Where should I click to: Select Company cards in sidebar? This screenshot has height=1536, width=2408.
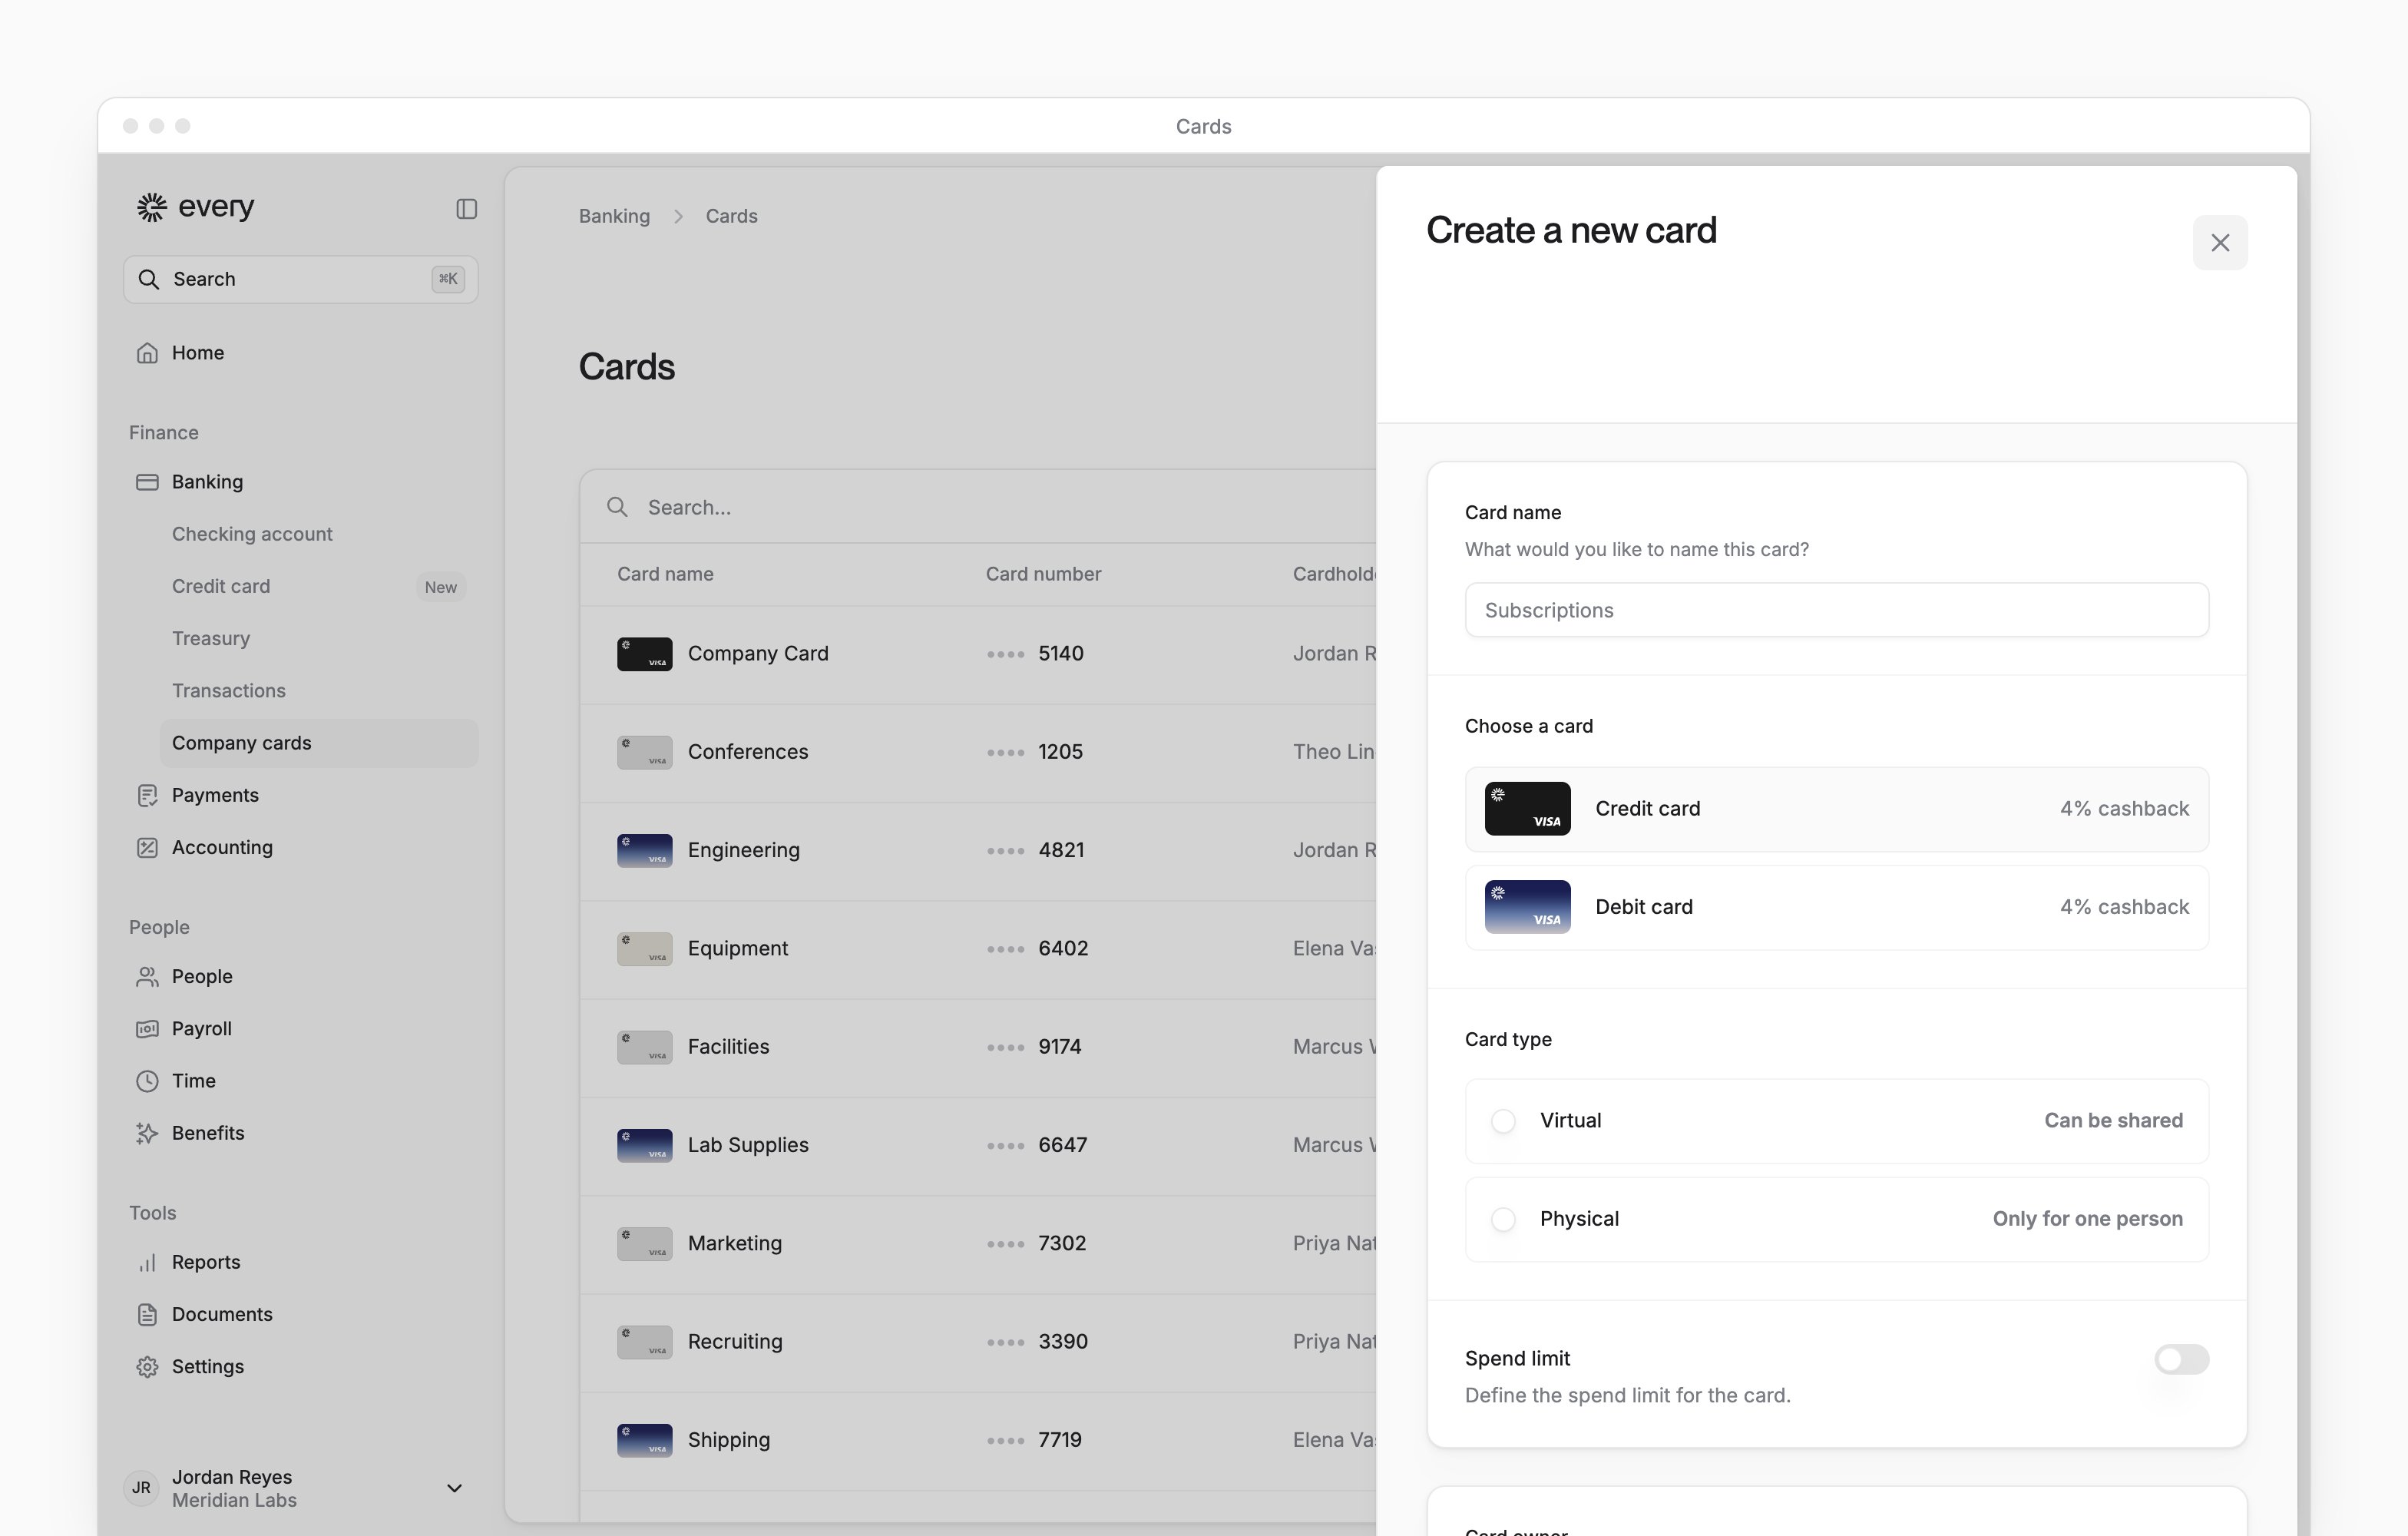pyautogui.click(x=318, y=742)
